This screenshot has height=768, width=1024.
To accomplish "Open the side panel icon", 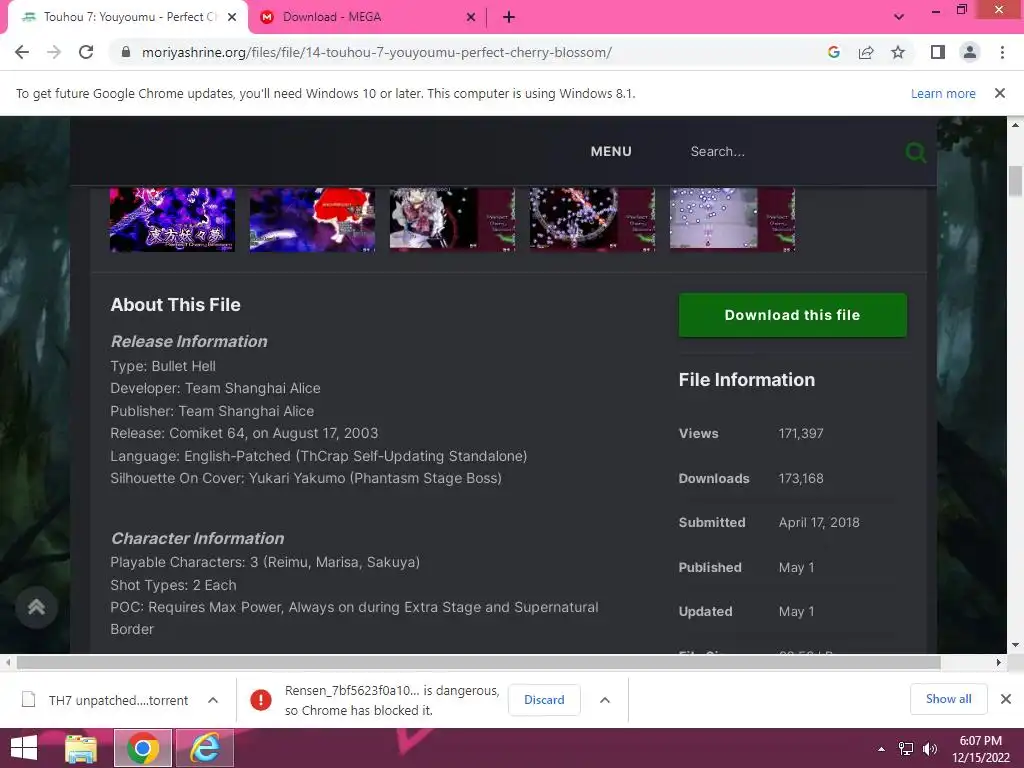I will [x=938, y=52].
